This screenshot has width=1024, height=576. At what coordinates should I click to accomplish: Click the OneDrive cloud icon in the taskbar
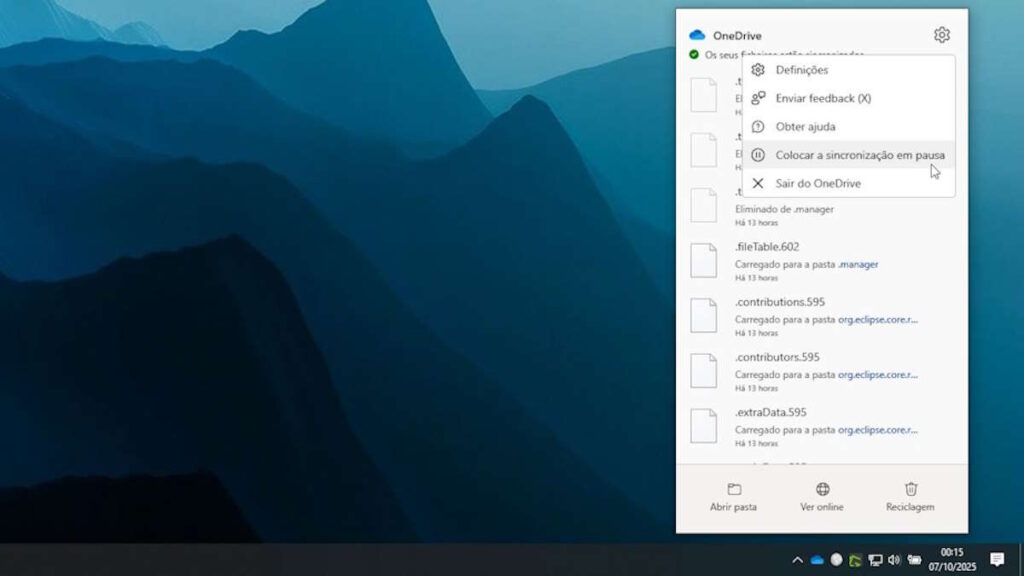click(x=818, y=560)
